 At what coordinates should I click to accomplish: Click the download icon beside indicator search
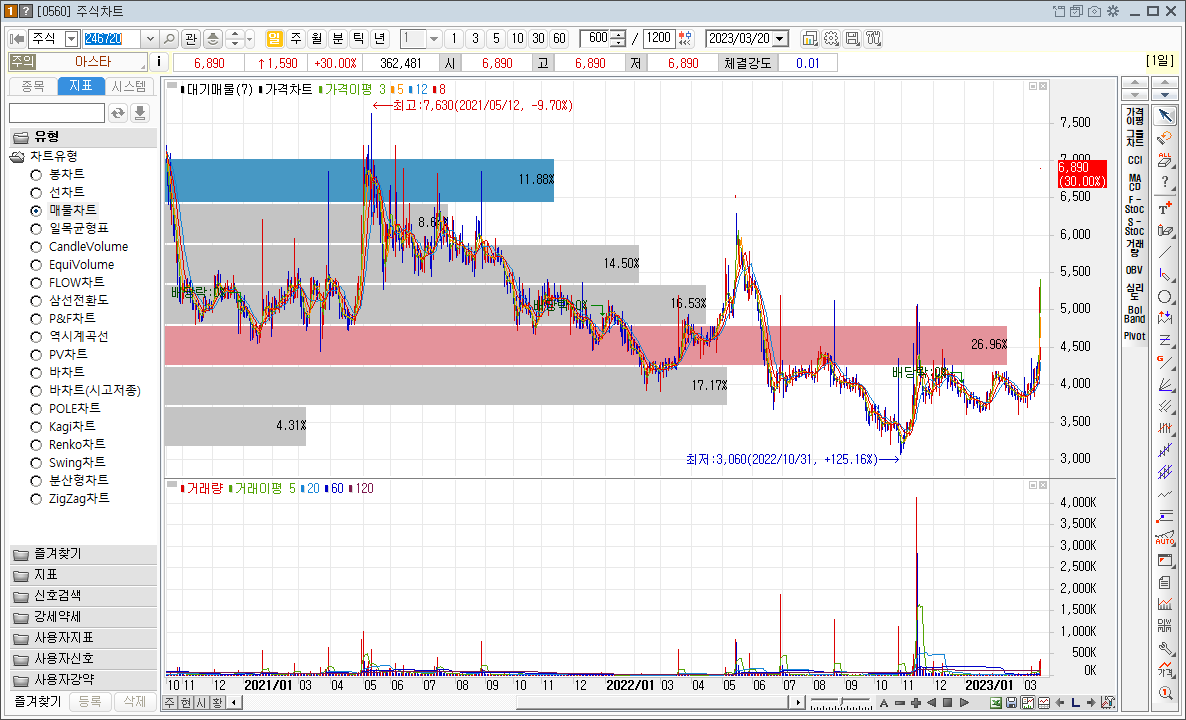[139, 113]
